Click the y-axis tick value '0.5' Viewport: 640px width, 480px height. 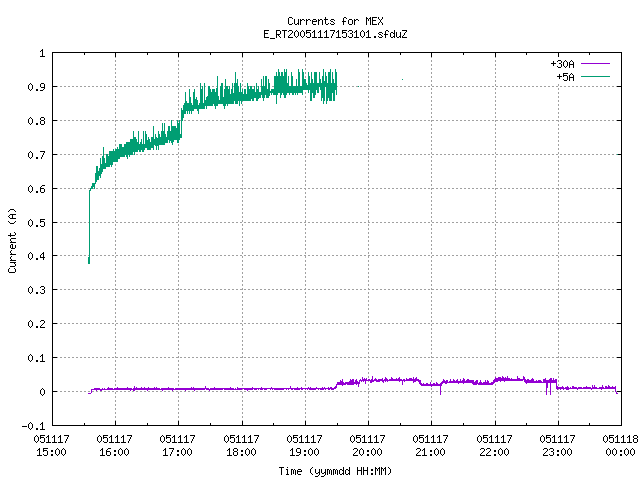(x=37, y=222)
